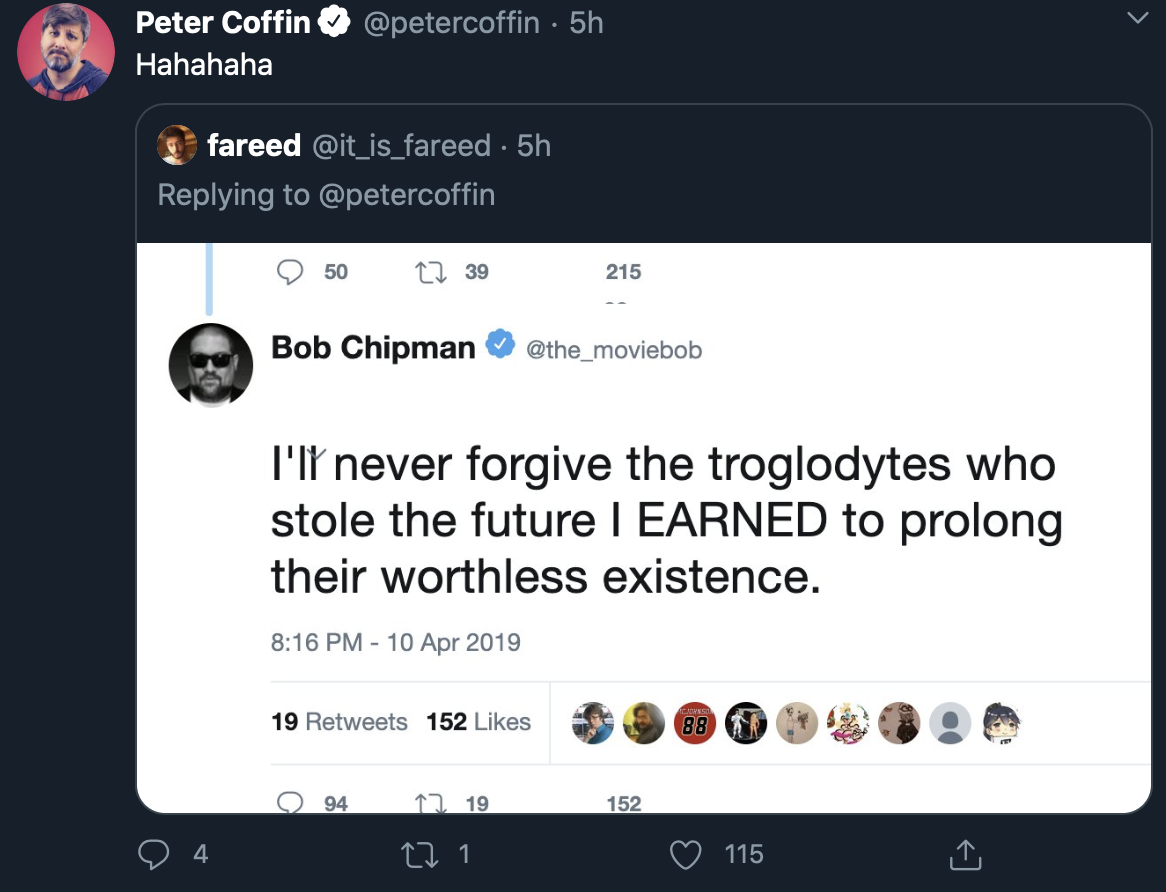
Task: Click the 19 Retweets count
Action: pos(339,721)
